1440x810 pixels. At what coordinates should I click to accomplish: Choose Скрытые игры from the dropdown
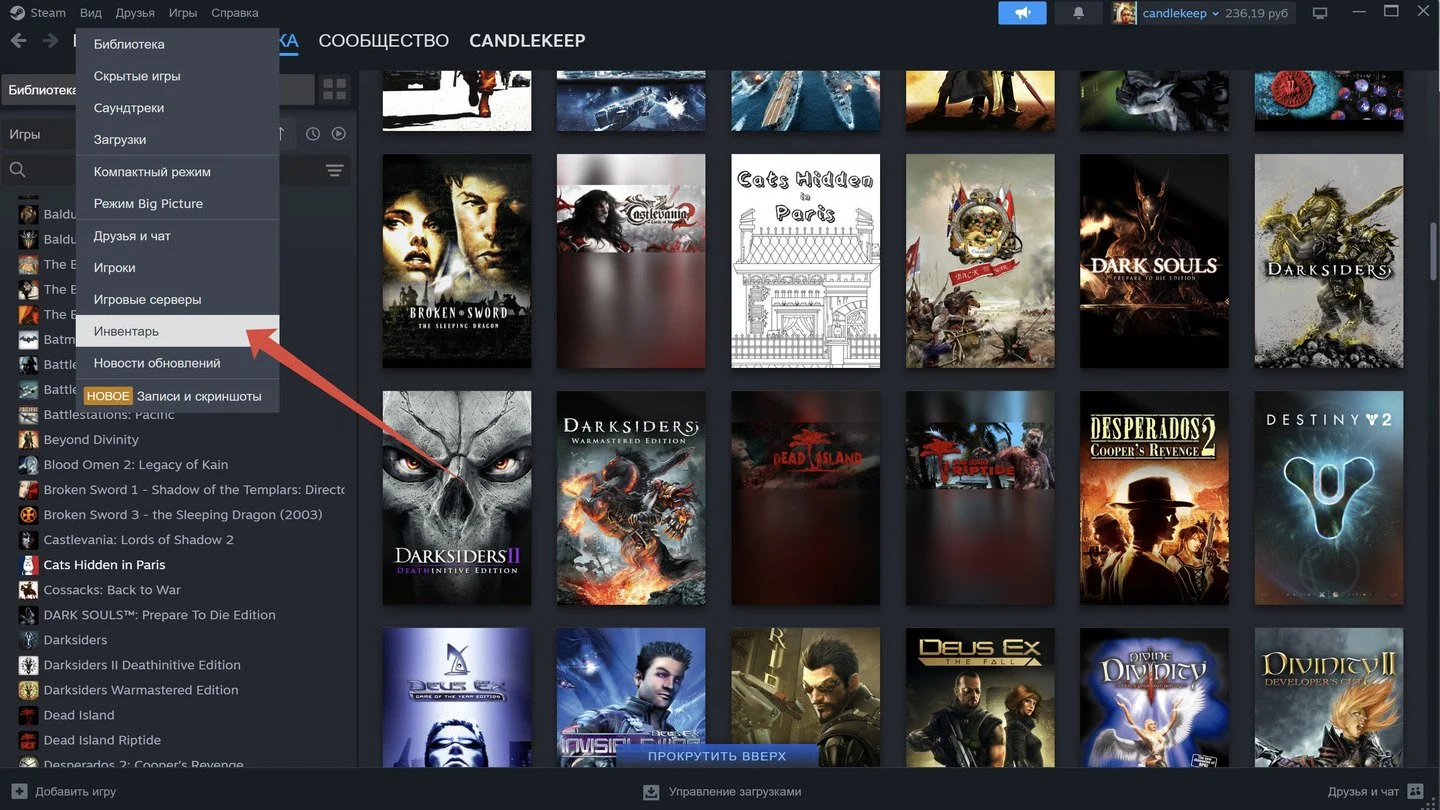point(177,76)
